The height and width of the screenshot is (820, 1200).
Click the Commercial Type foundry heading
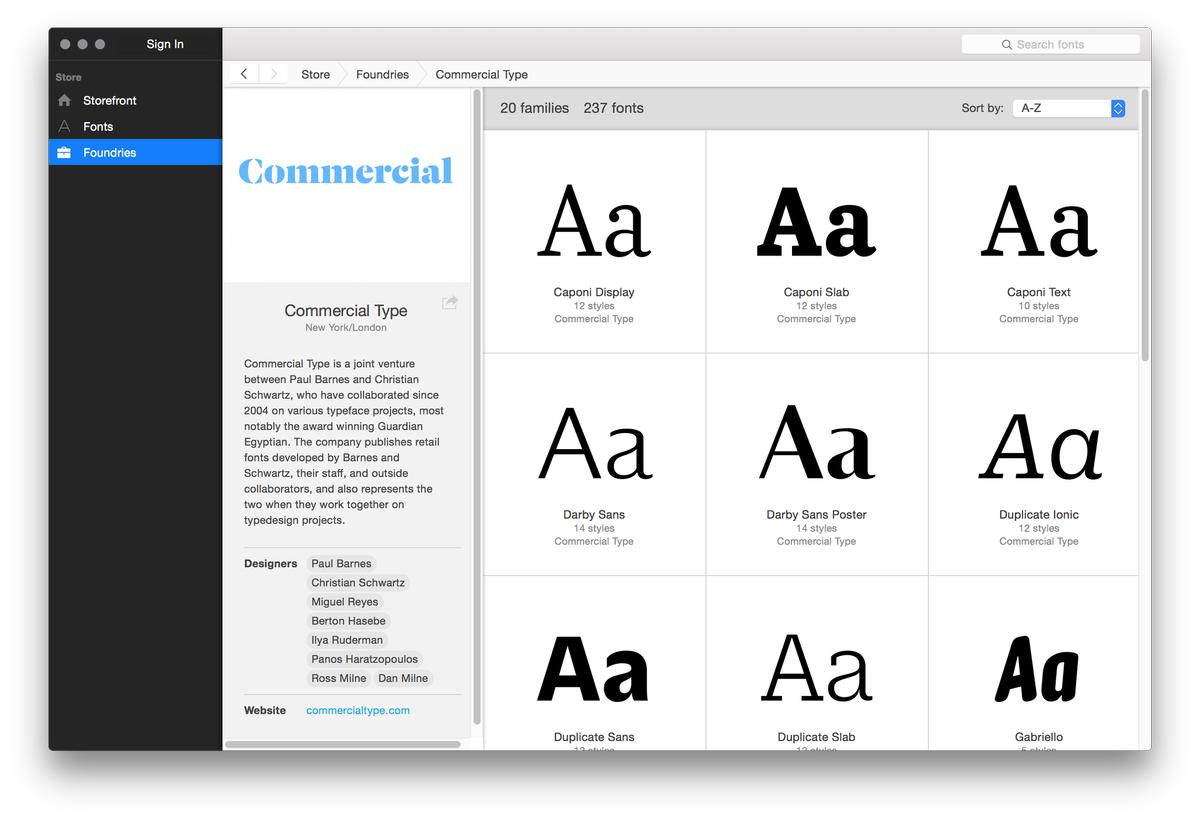pyautogui.click(x=346, y=311)
